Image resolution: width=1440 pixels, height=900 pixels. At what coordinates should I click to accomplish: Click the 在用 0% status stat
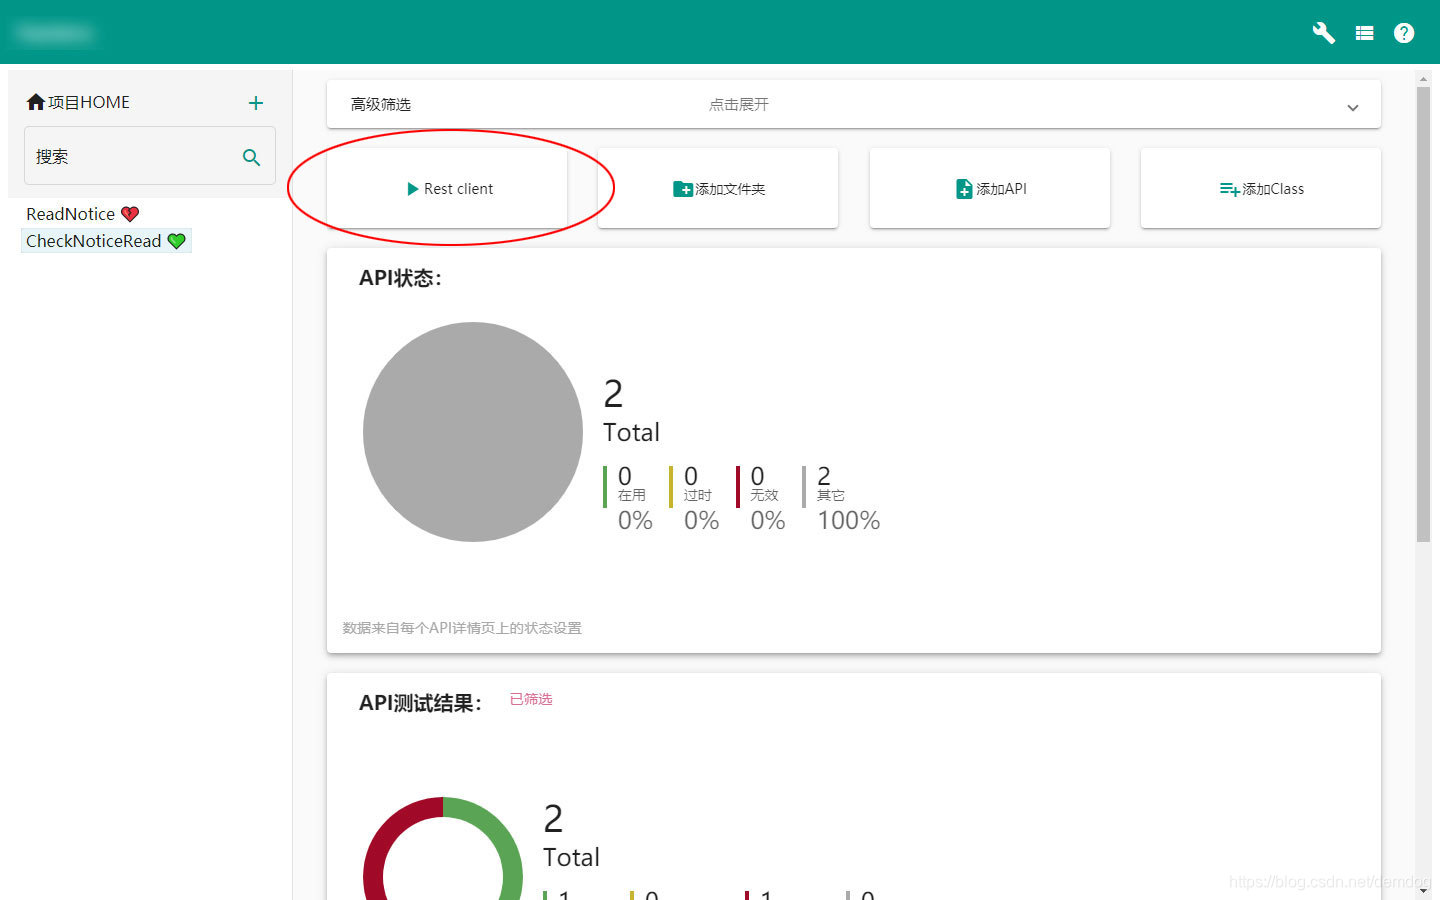click(x=630, y=498)
